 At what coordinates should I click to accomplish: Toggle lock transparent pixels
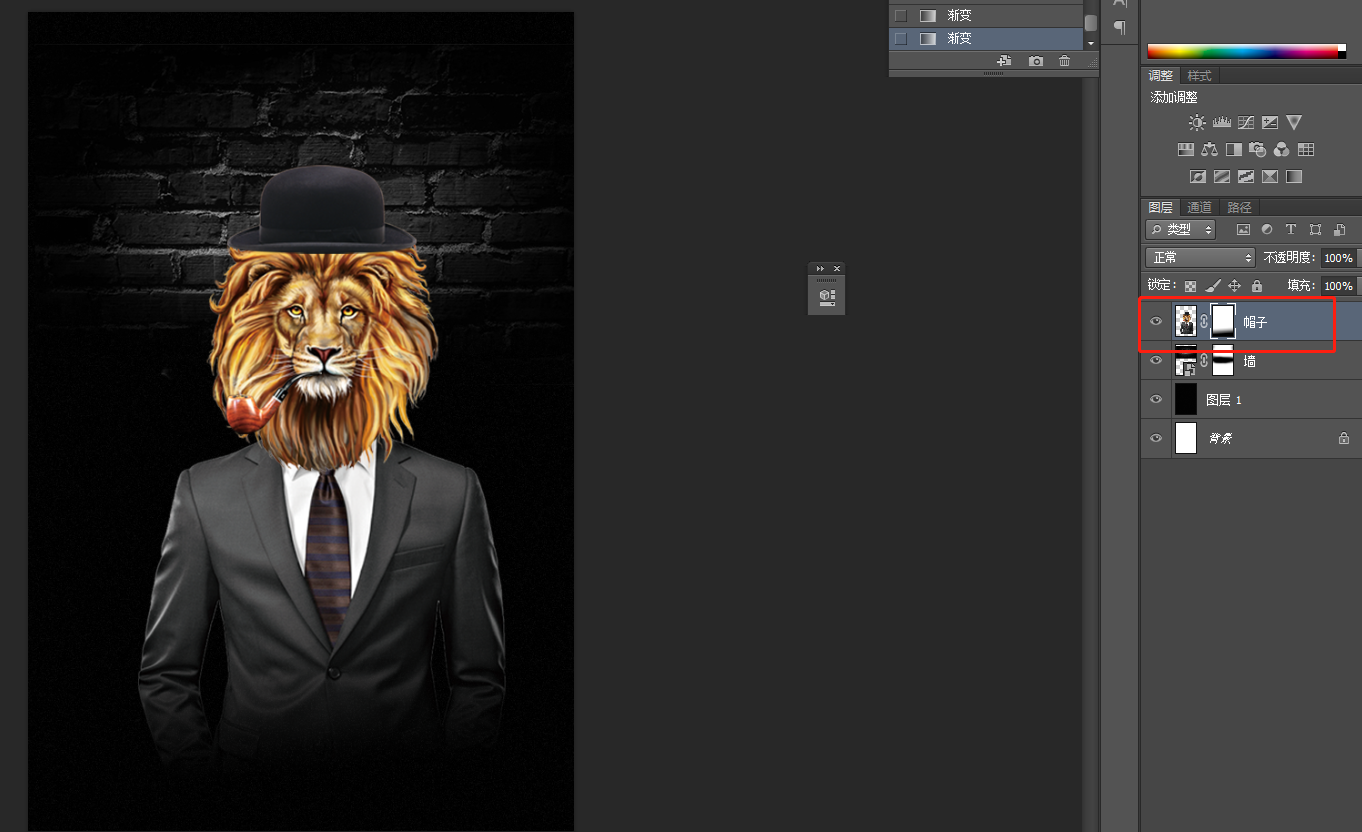tap(1190, 286)
